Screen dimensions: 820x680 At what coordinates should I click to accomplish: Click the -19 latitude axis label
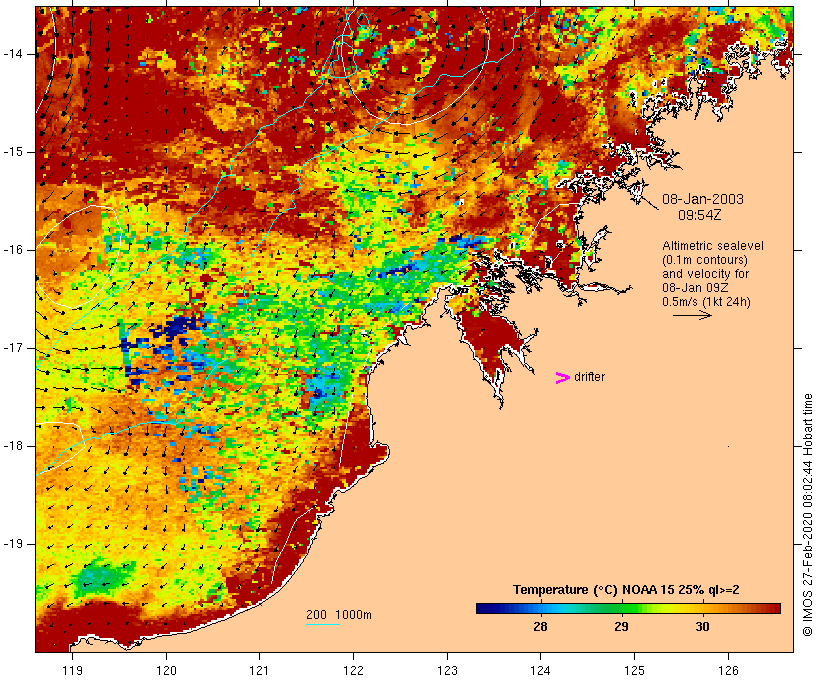coord(13,544)
